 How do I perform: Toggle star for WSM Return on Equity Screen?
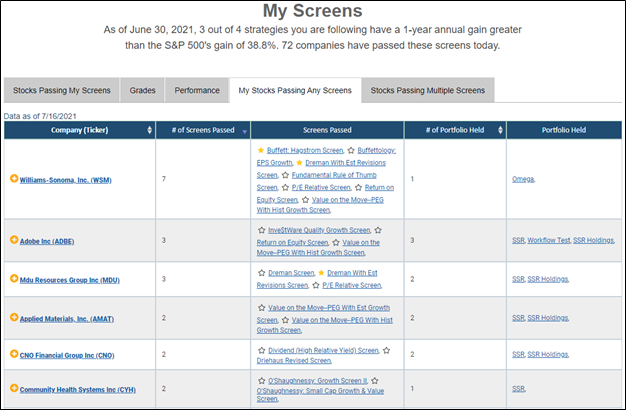(359, 188)
